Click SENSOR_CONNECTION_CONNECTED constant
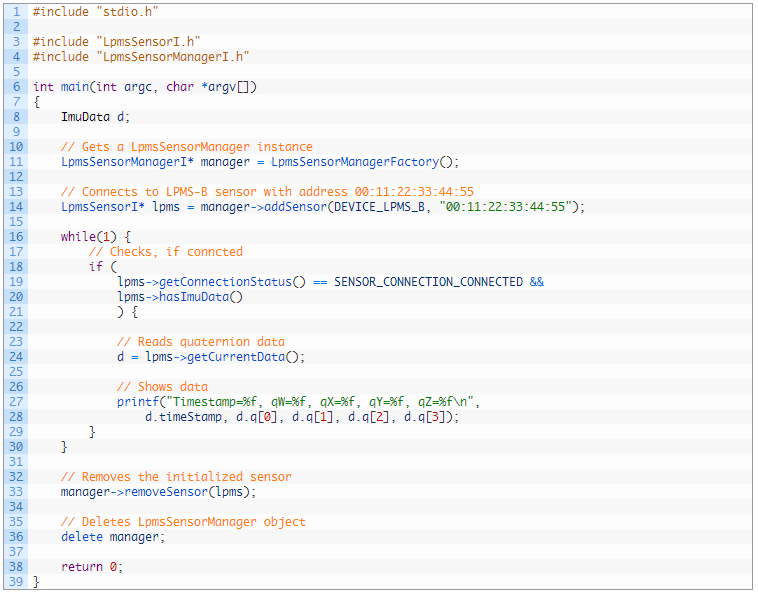 coord(428,282)
